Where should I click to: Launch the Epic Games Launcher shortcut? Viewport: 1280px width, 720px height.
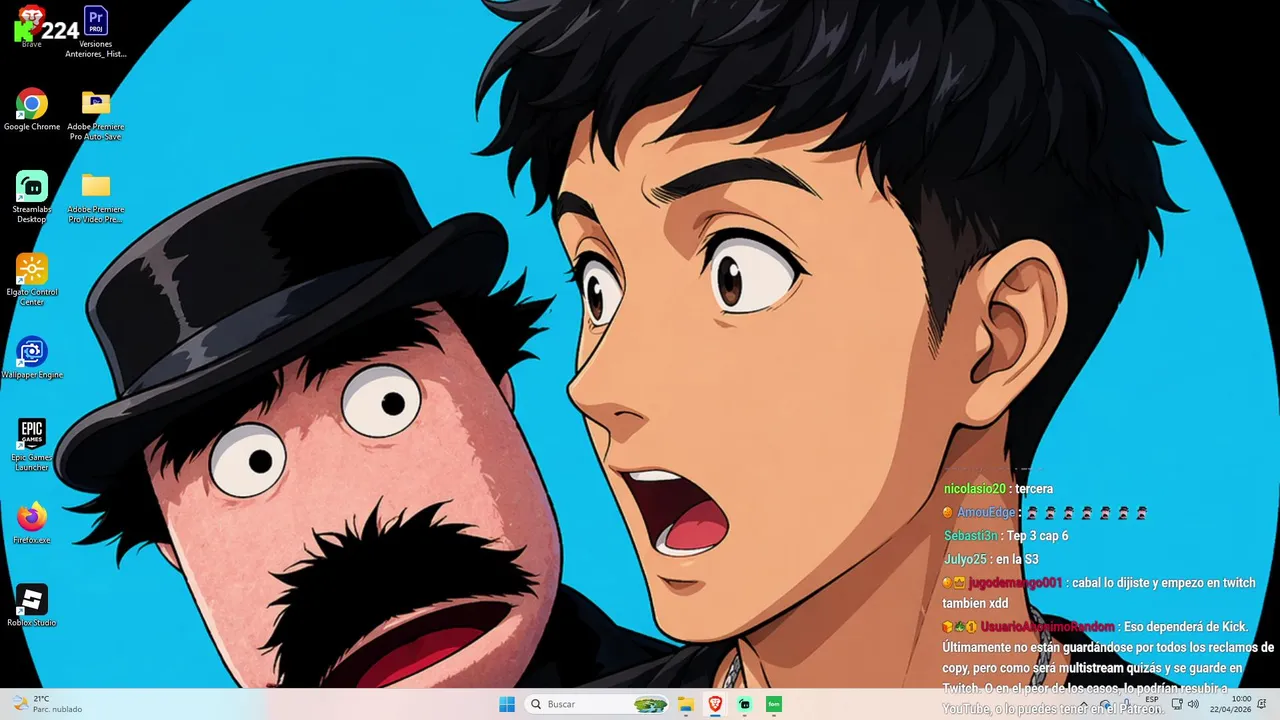point(32,445)
